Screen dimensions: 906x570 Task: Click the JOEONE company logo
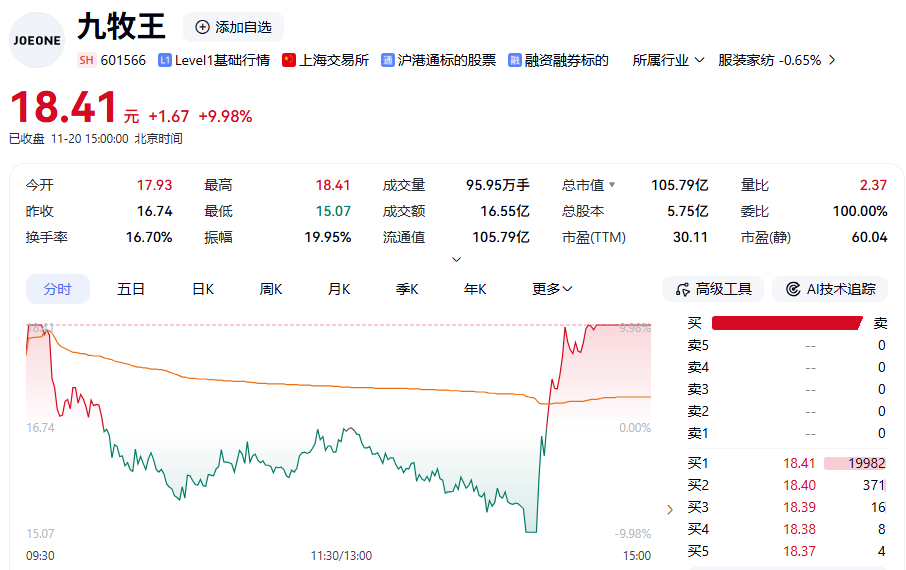tap(37, 40)
